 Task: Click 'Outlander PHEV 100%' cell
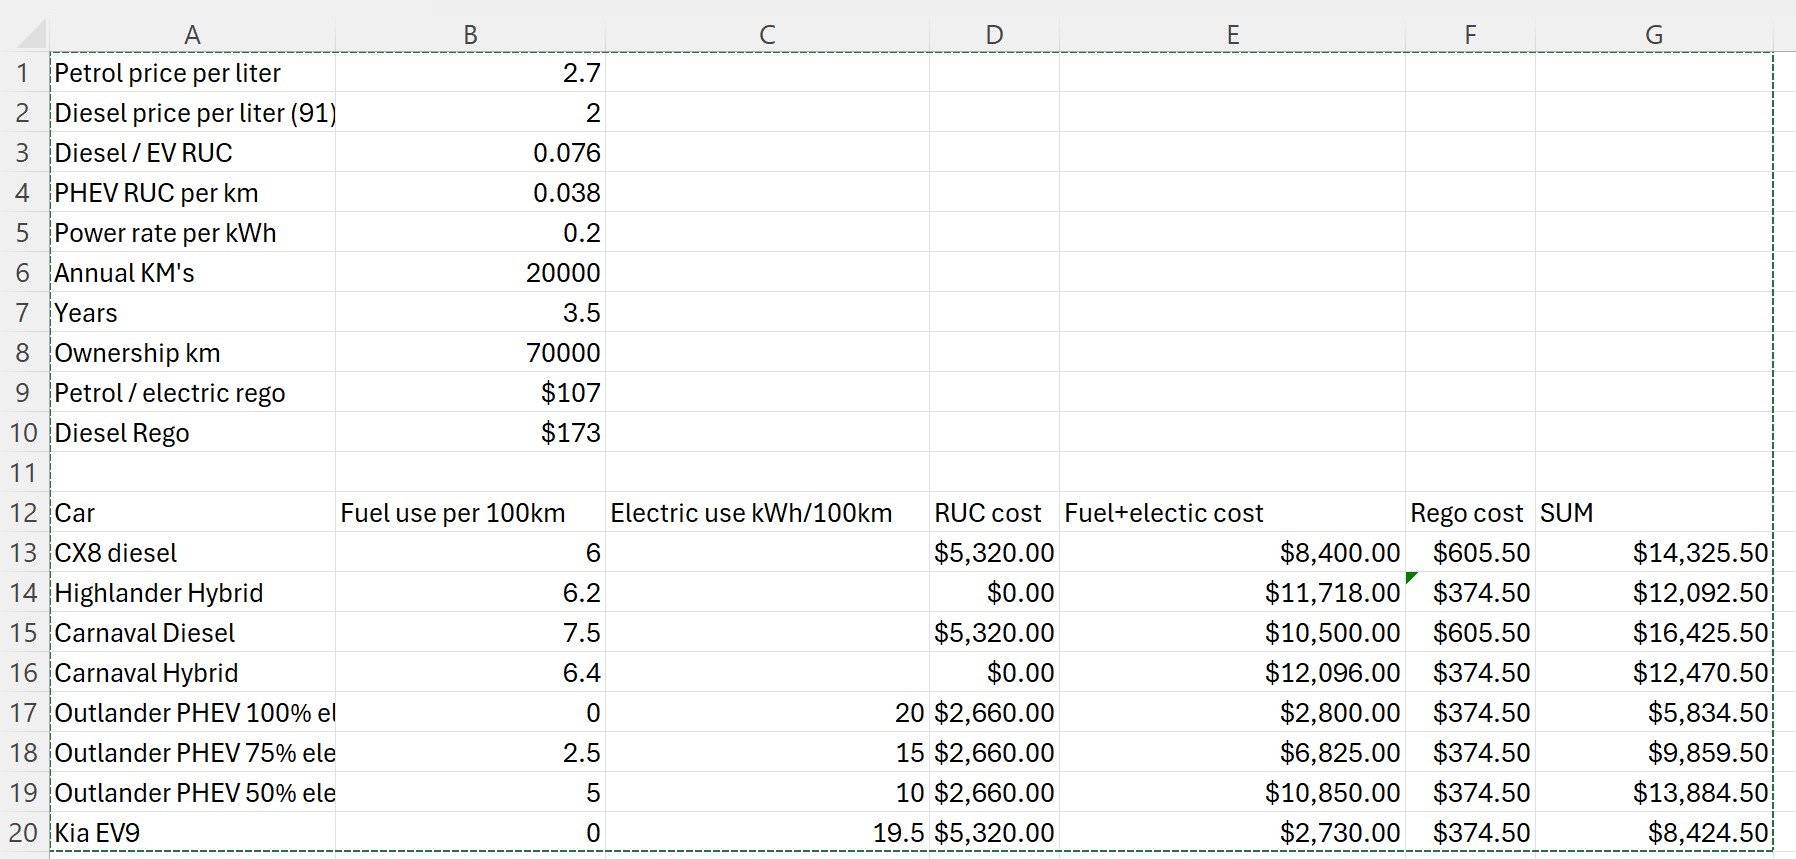pos(192,713)
